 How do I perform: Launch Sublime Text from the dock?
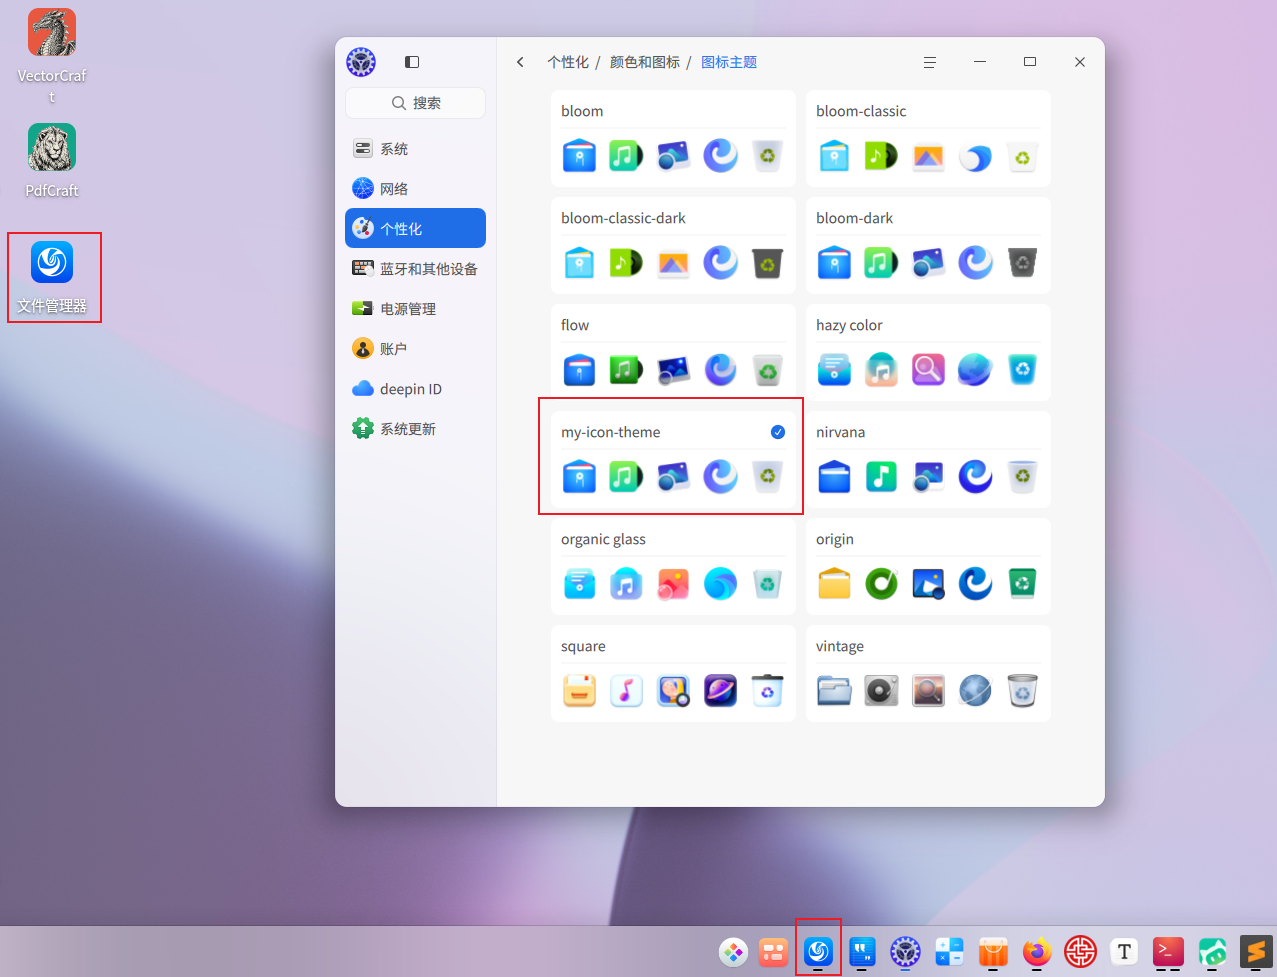(x=1256, y=952)
